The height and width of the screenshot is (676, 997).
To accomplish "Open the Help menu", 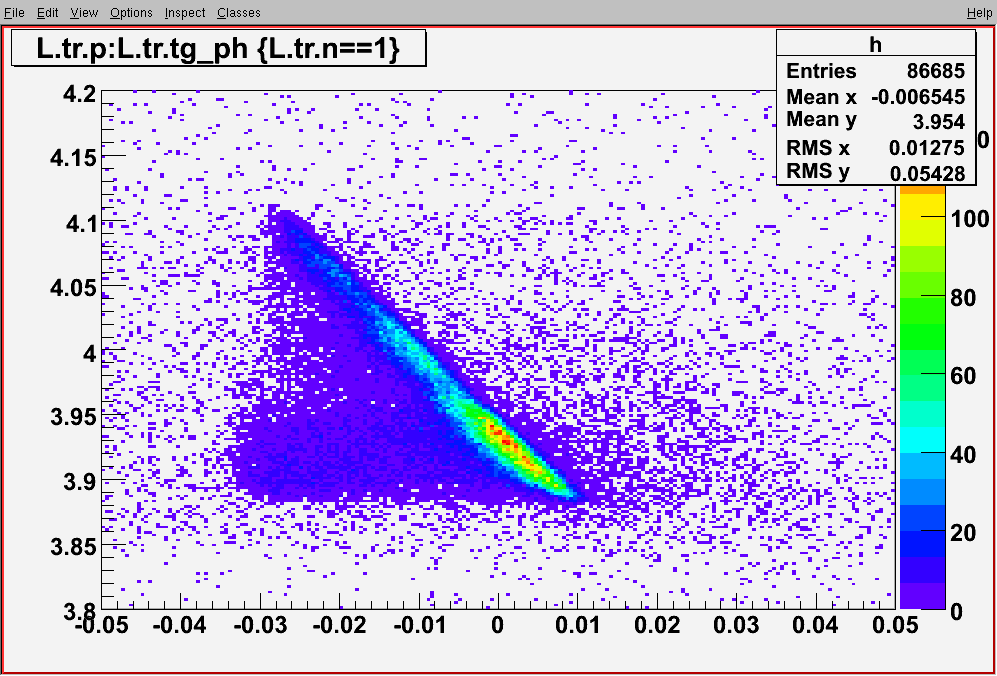I will 979,13.
